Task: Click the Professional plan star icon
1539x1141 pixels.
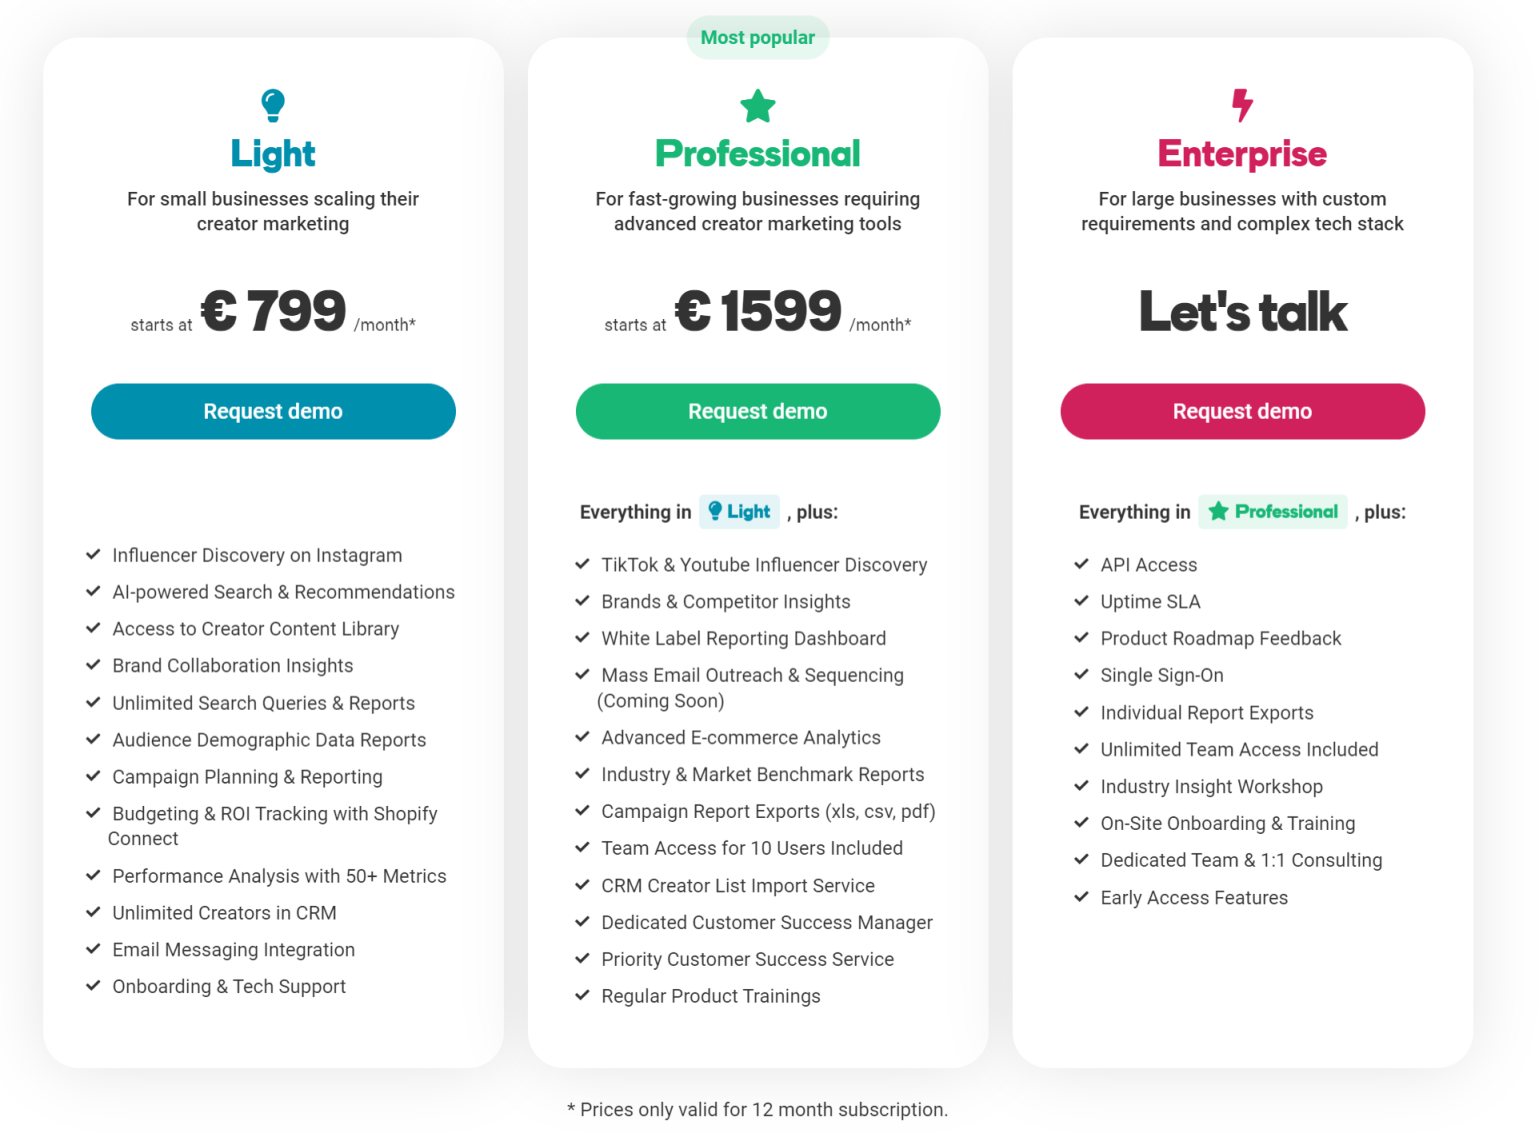Action: [x=758, y=106]
